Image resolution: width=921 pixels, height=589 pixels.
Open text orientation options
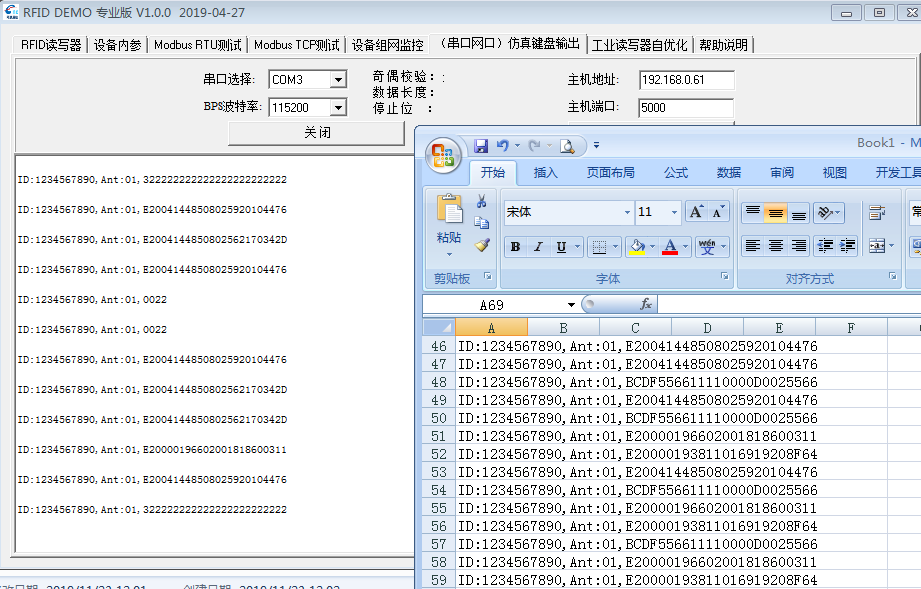[x=829, y=212]
